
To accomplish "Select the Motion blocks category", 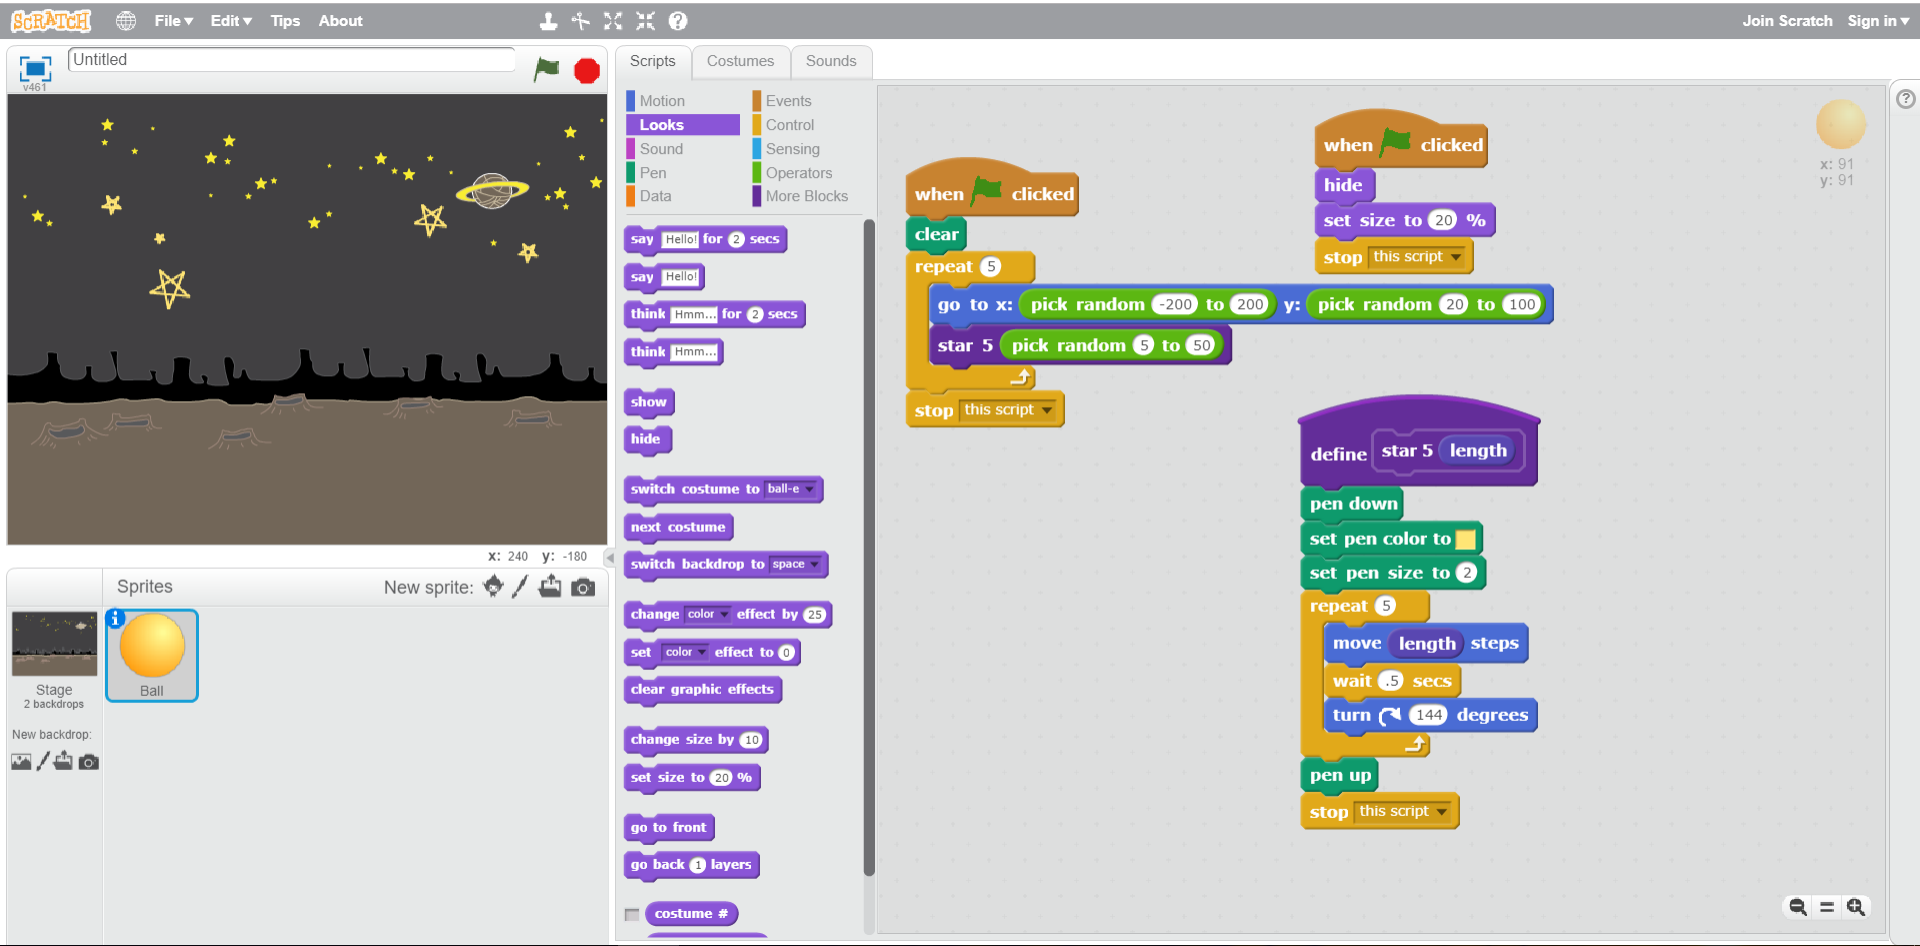I will point(662,101).
